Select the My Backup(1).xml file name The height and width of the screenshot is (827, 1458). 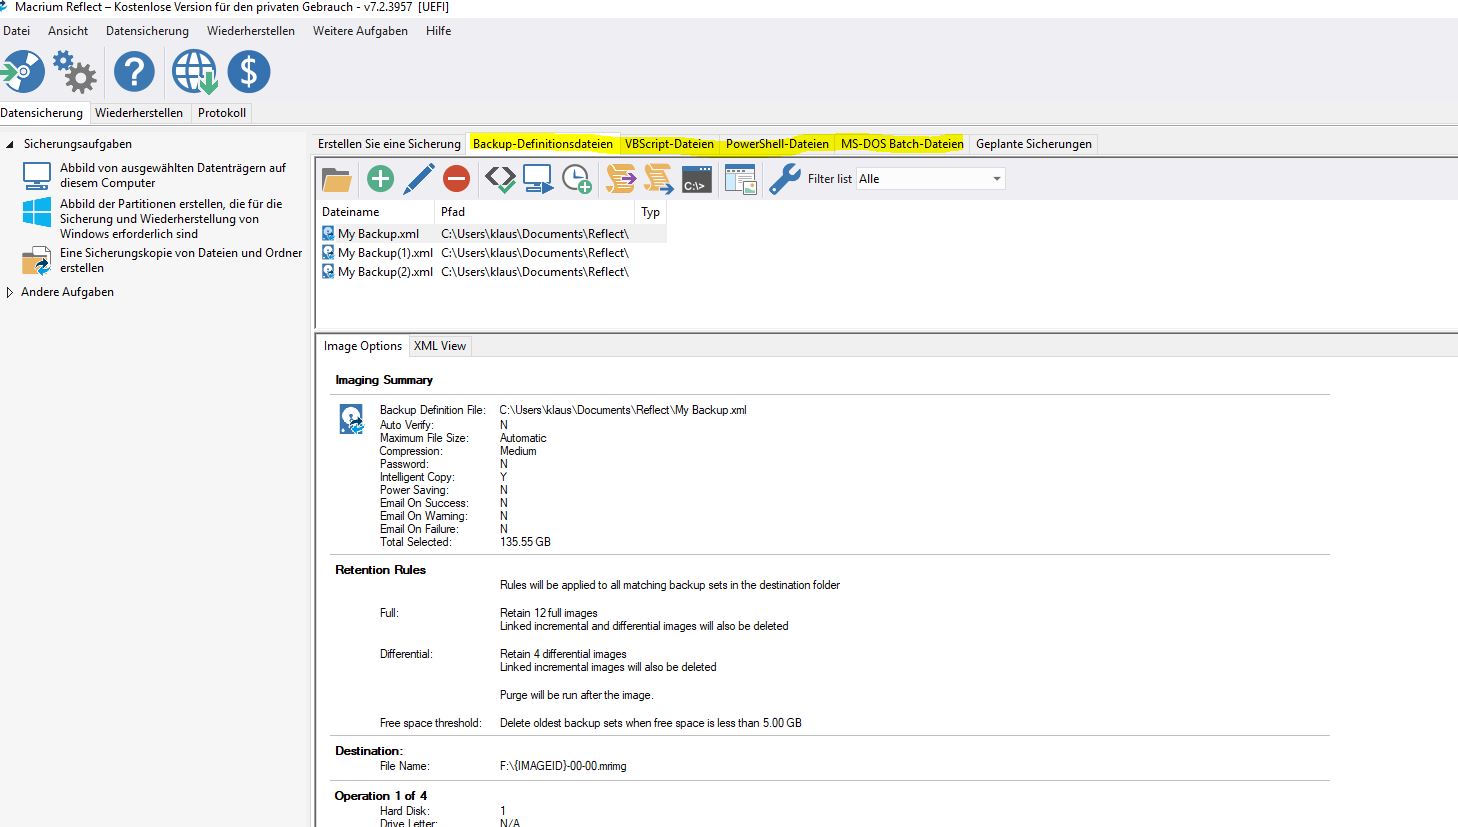(x=385, y=253)
